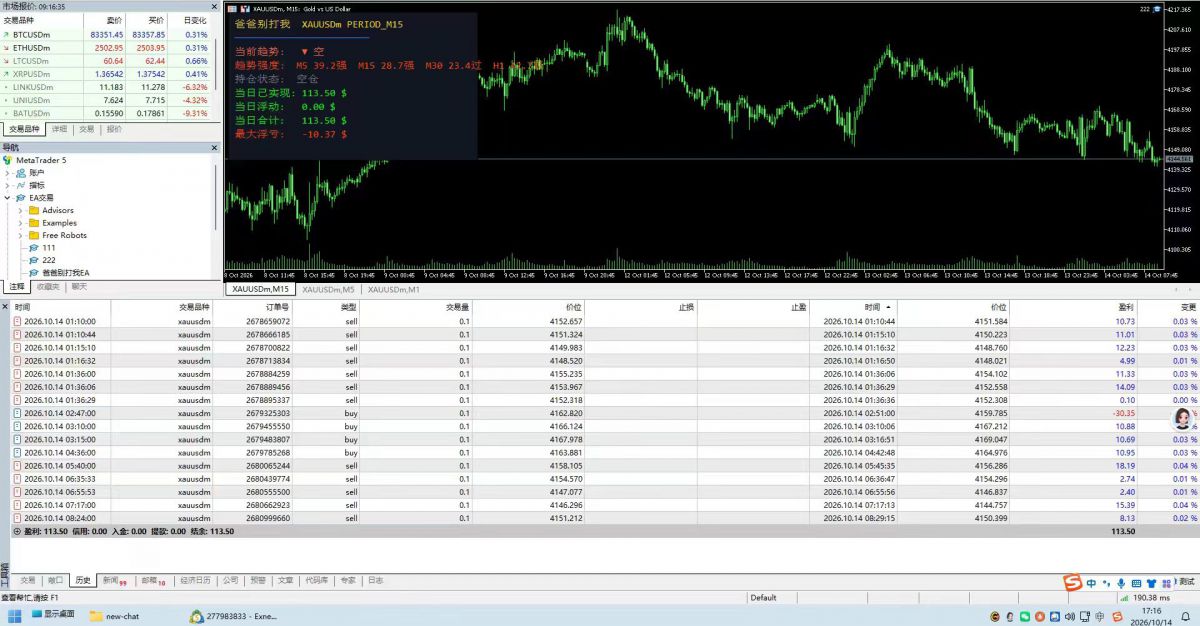Image resolution: width=1200 pixels, height=626 pixels.
Task: Open the 新闻 news tab in toolbox
Action: [x=113, y=580]
